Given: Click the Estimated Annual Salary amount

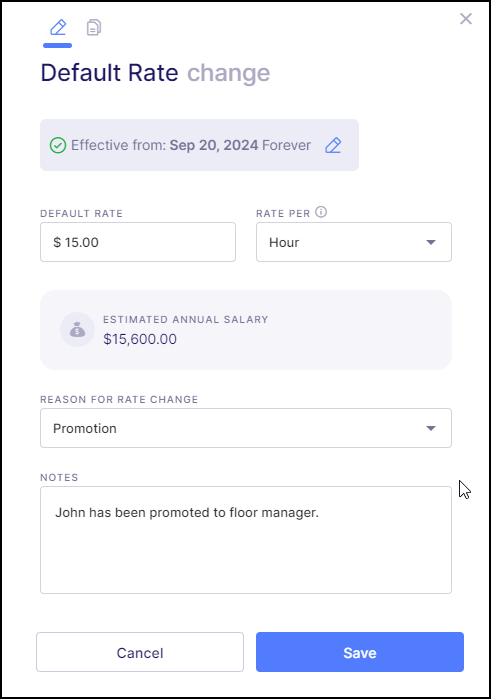Looking at the screenshot, I should [140, 339].
